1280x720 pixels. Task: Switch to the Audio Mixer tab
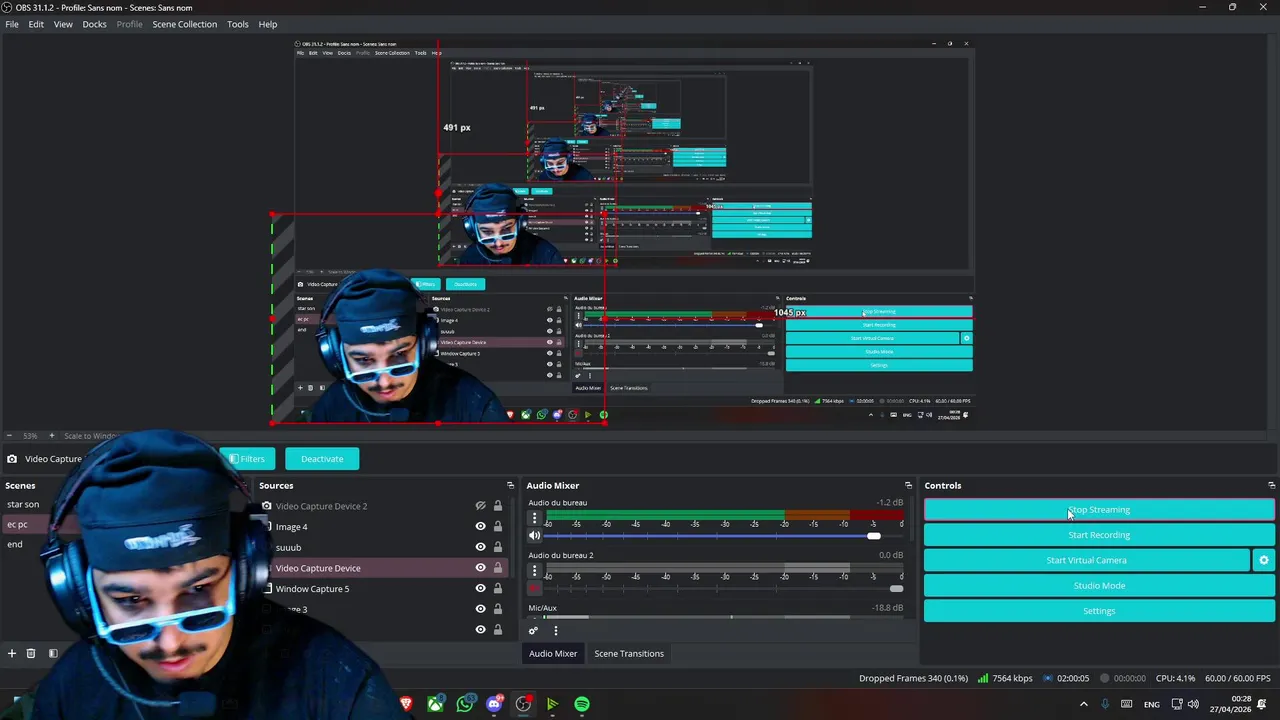[x=553, y=654]
